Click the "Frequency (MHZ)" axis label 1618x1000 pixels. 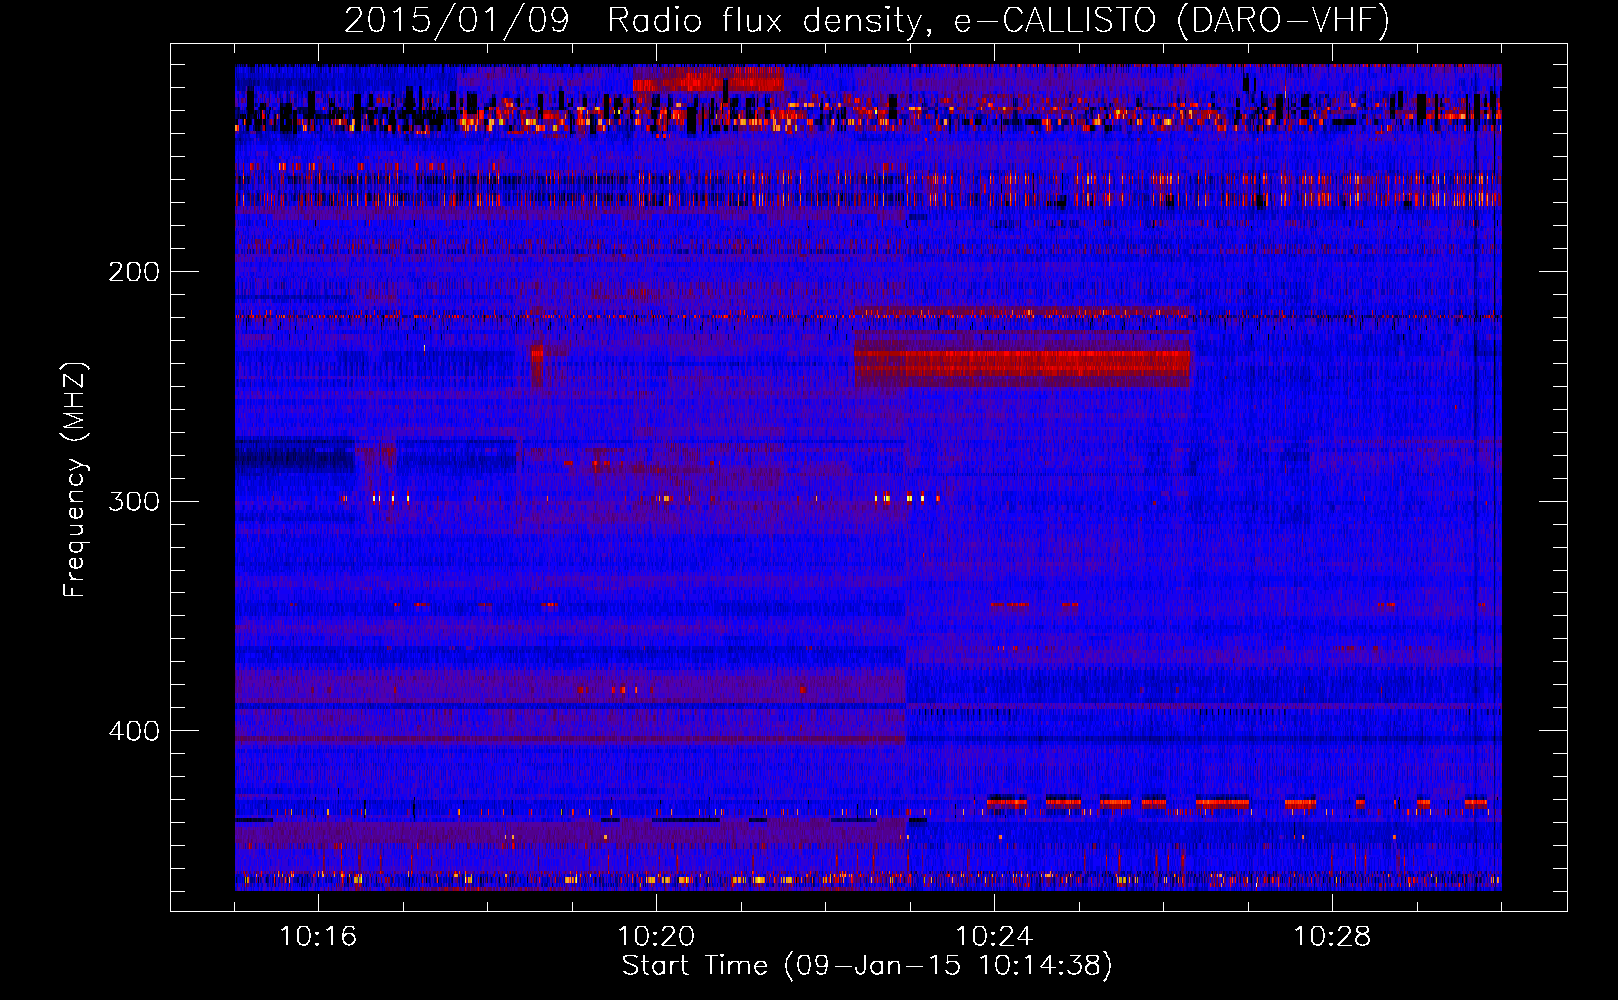[x=75, y=479]
